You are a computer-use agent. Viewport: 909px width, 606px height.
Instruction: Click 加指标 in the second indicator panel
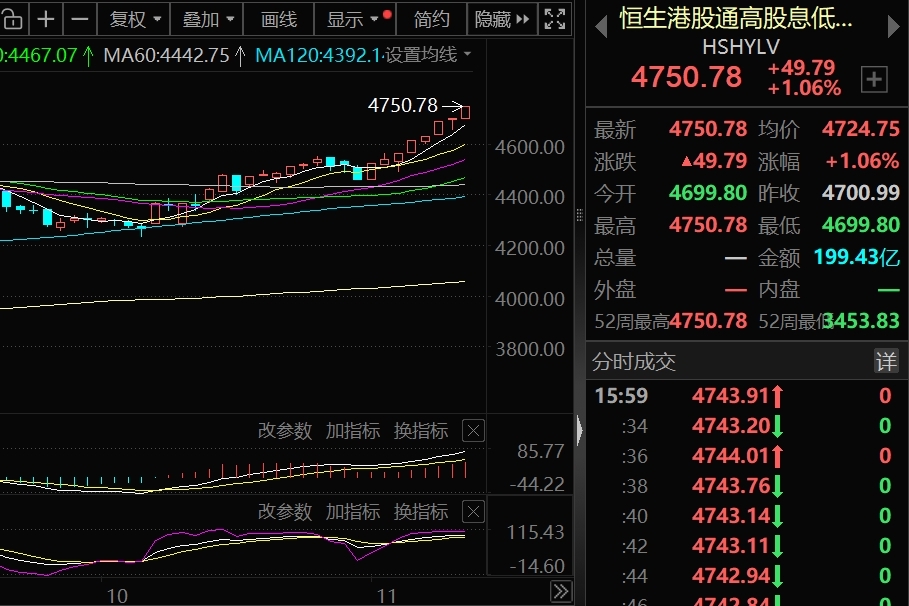tap(352, 512)
